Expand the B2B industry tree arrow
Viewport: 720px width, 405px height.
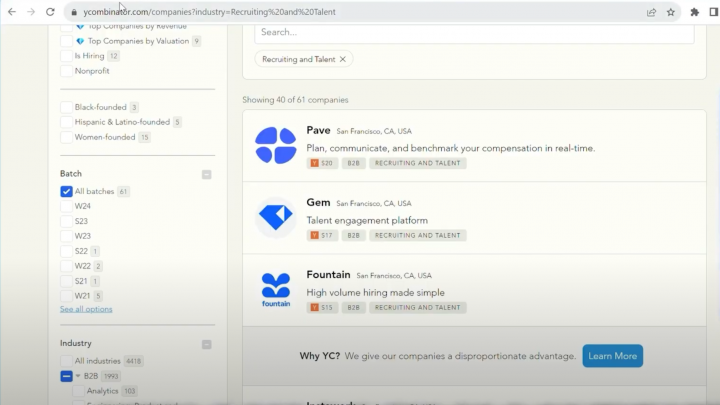[x=78, y=376]
